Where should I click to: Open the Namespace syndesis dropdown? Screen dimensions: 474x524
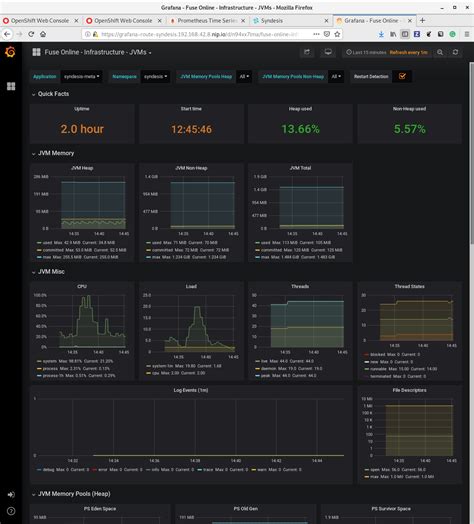155,77
